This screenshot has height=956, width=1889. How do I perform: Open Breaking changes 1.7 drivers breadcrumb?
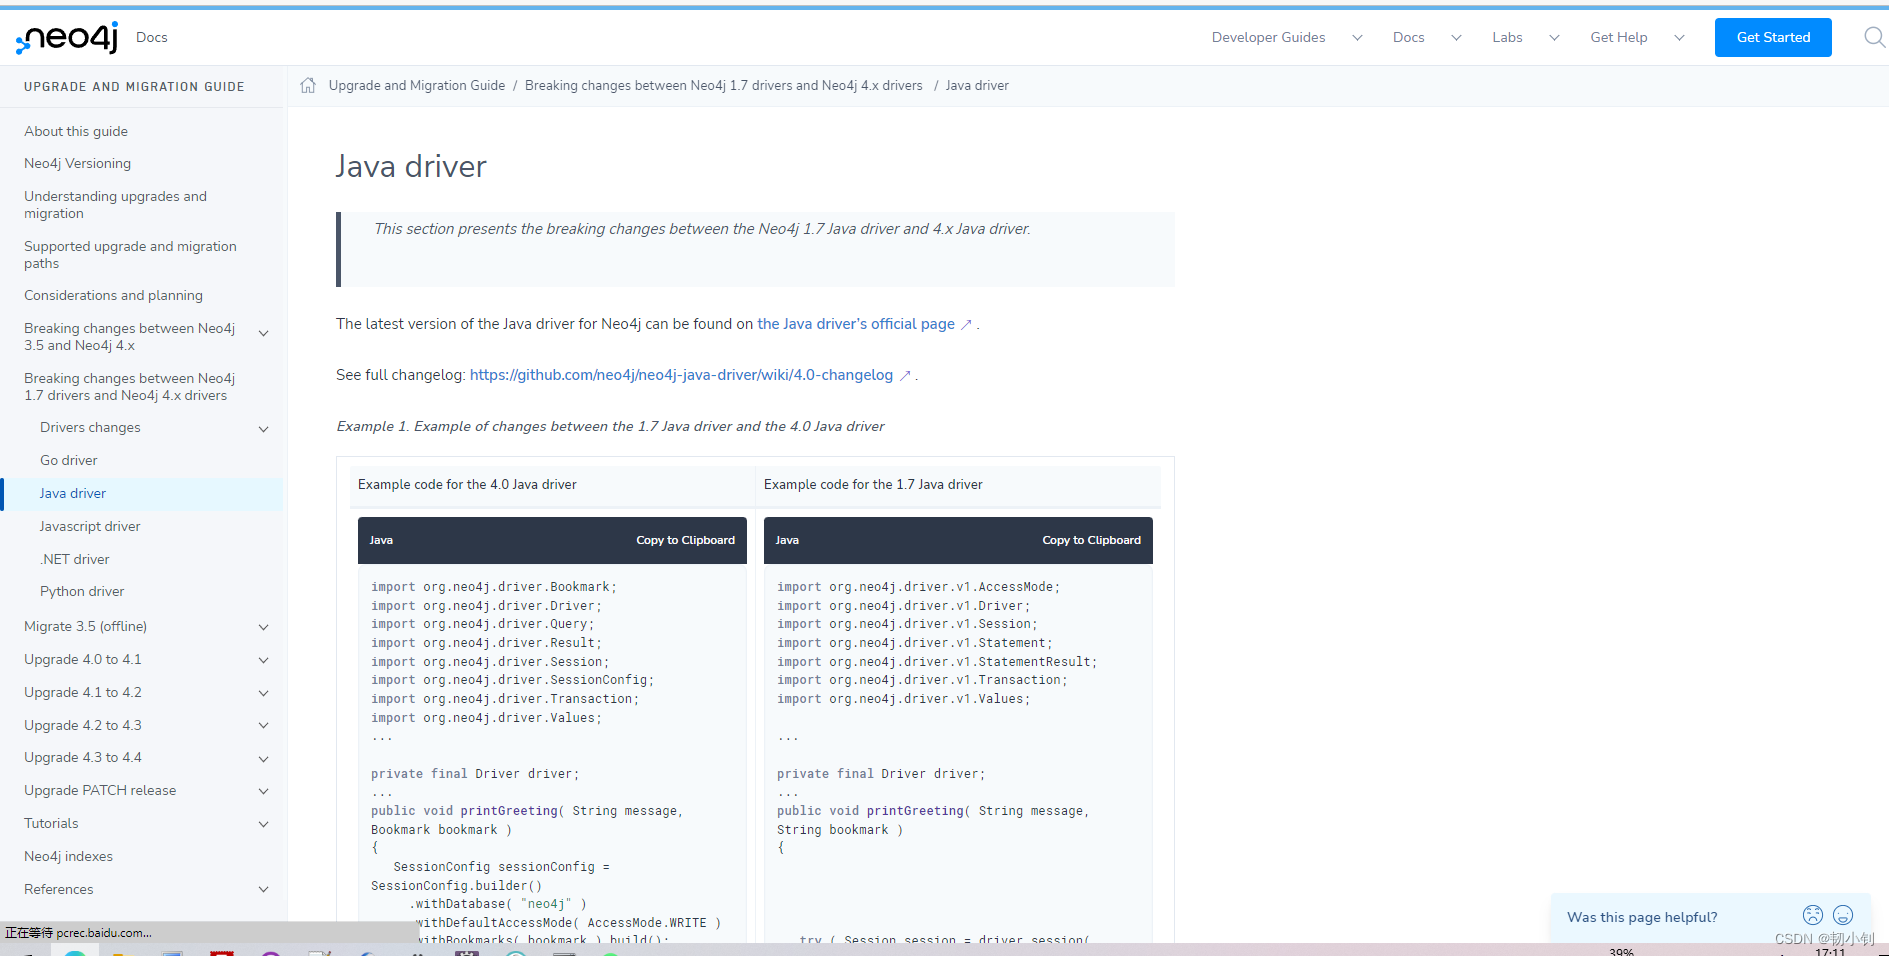click(724, 85)
